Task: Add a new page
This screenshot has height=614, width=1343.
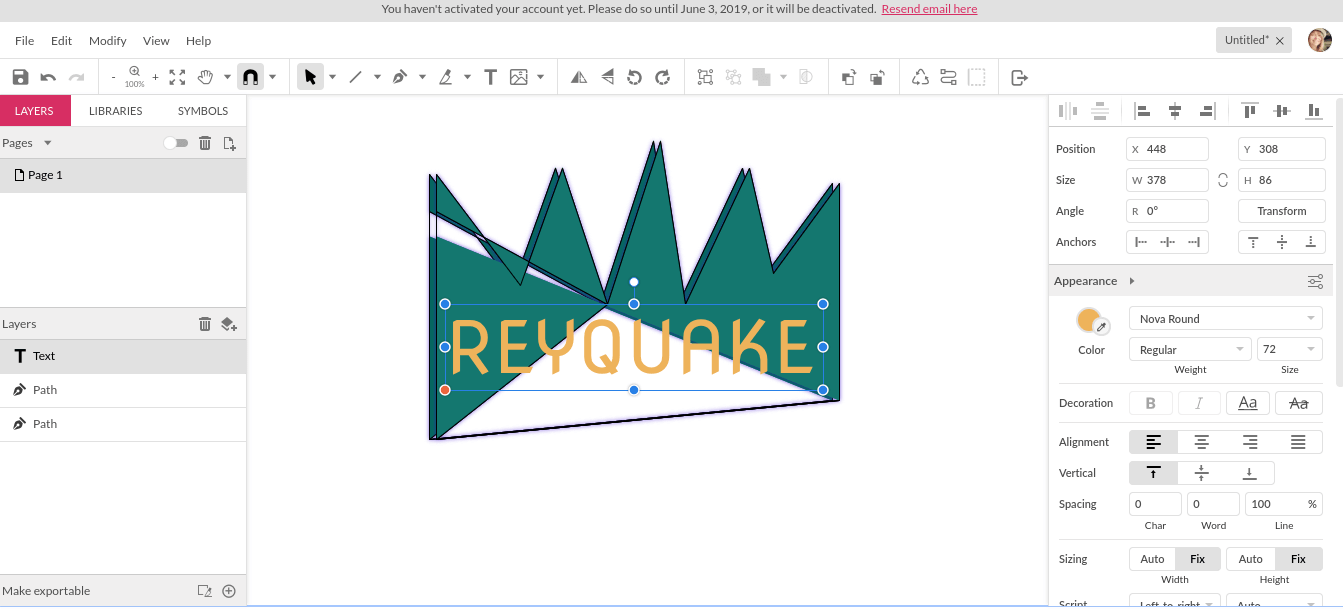Action: pos(229,143)
